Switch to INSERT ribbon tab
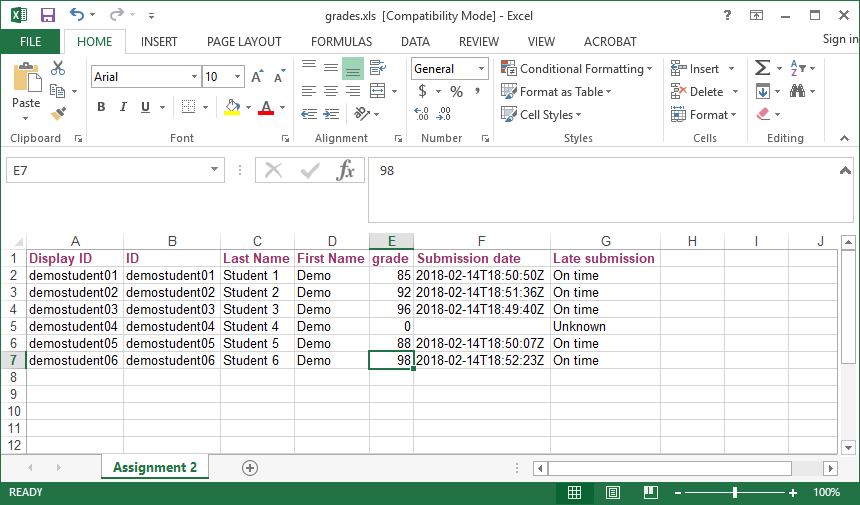 tap(159, 42)
